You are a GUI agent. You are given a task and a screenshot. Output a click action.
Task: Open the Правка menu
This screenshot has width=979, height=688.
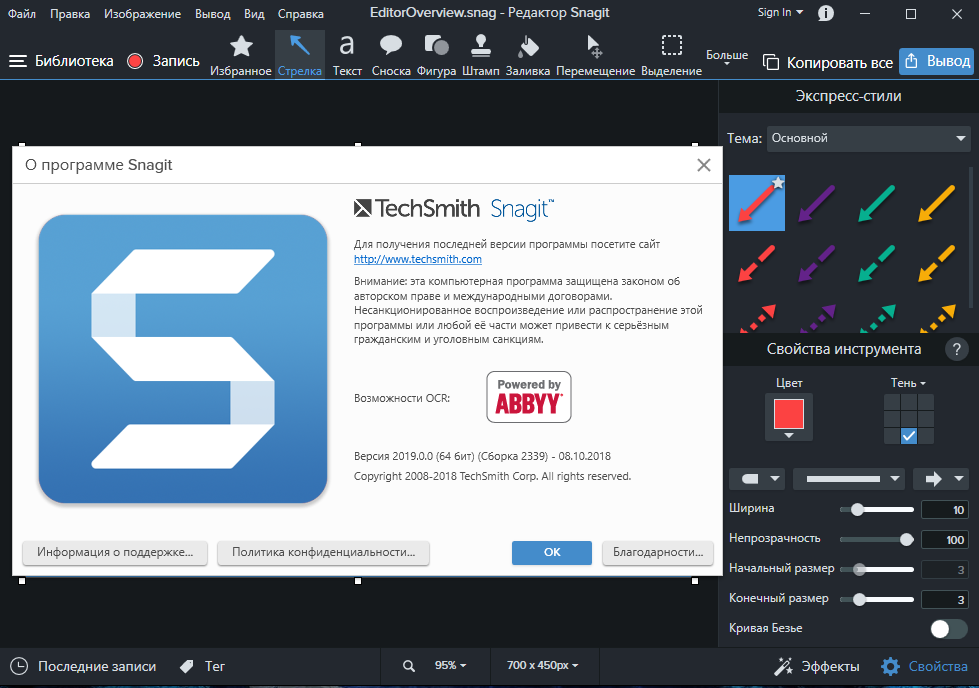pyautogui.click(x=70, y=13)
